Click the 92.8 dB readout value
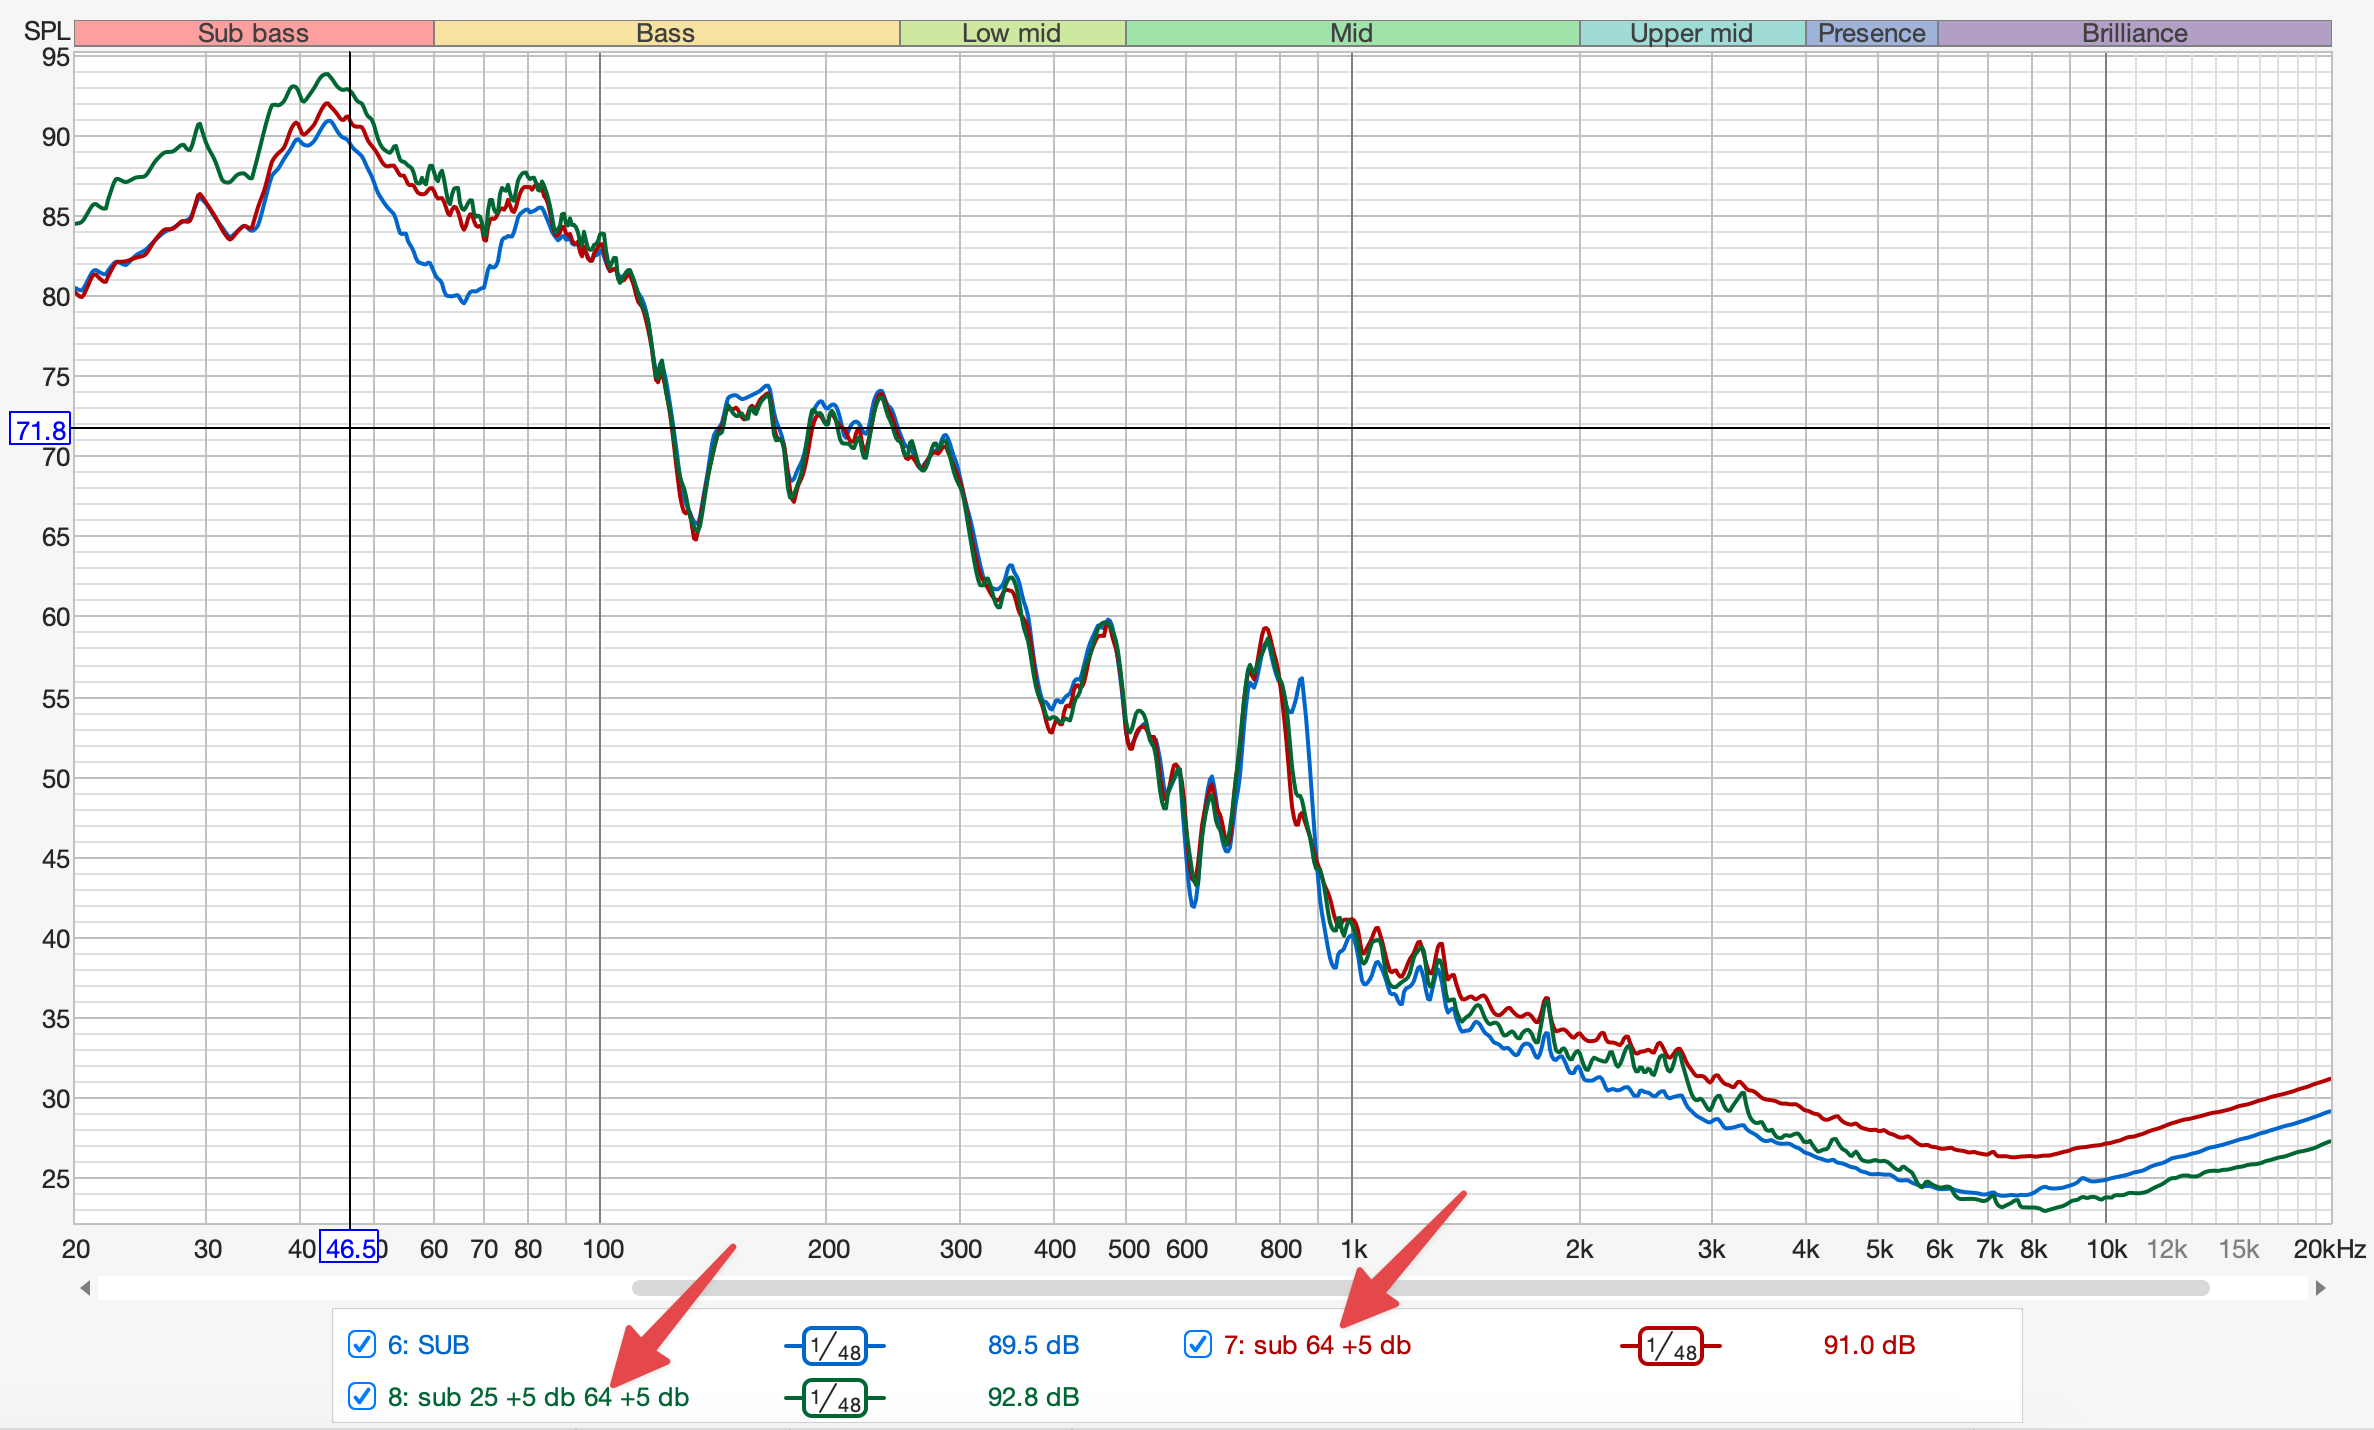Viewport: 2374px width, 1430px height. [1033, 1397]
